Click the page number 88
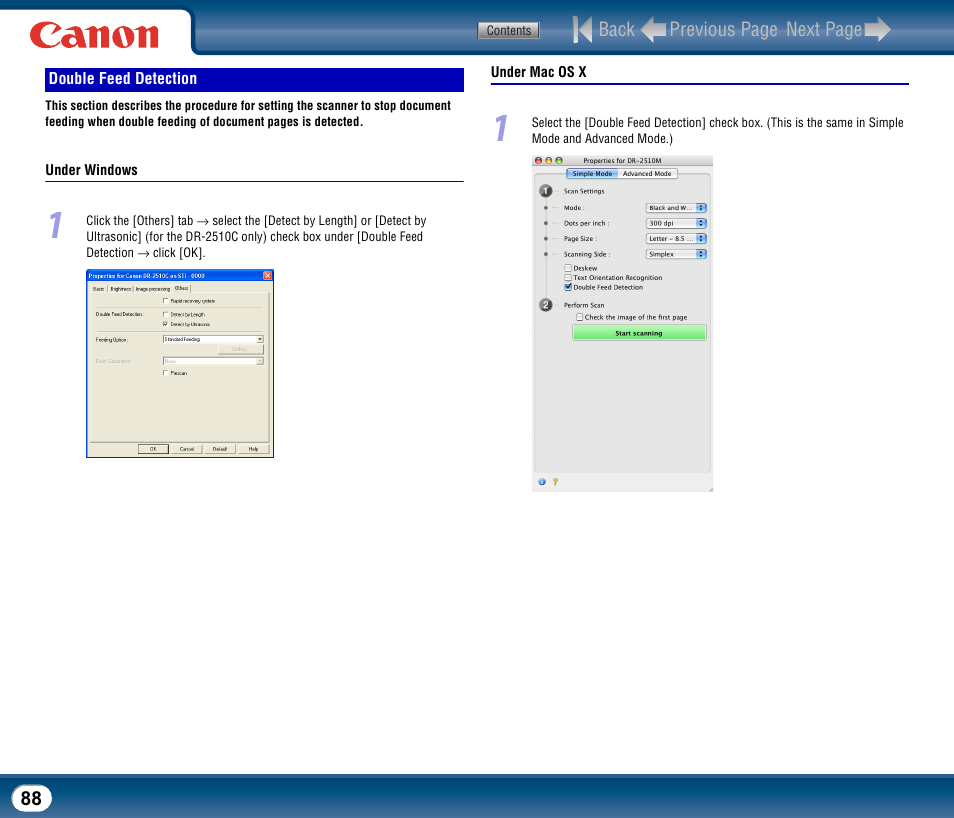 pyautogui.click(x=32, y=798)
